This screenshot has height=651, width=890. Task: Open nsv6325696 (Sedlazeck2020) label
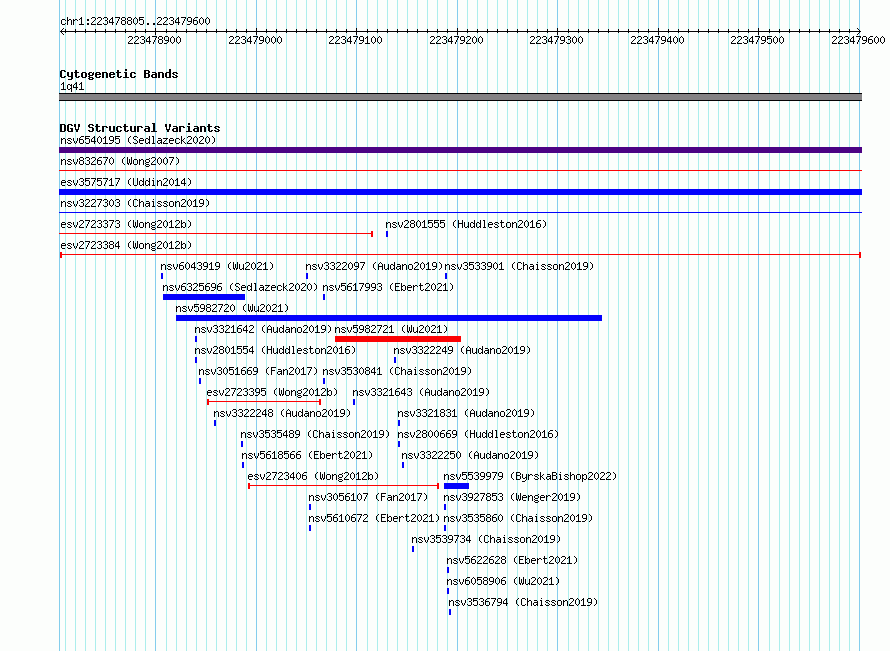tap(240, 287)
